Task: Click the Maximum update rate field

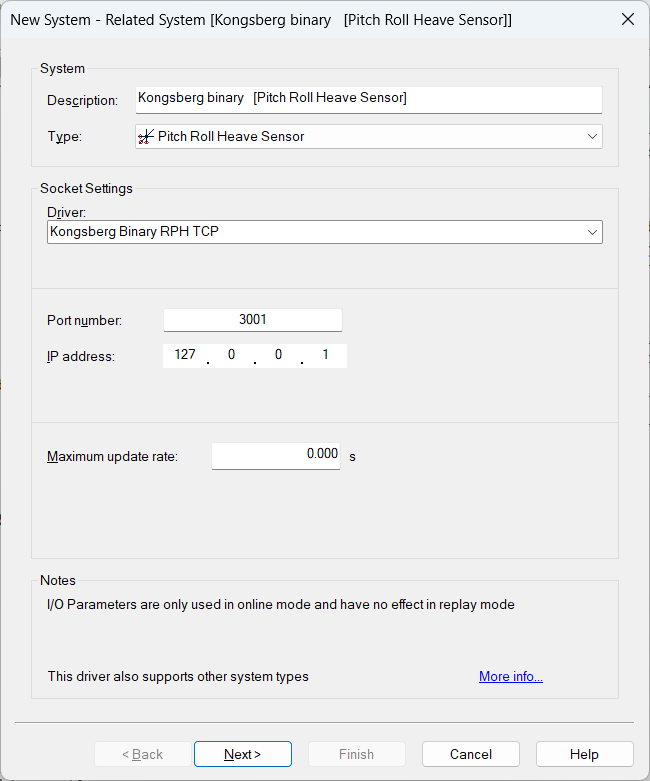Action: click(x=276, y=456)
